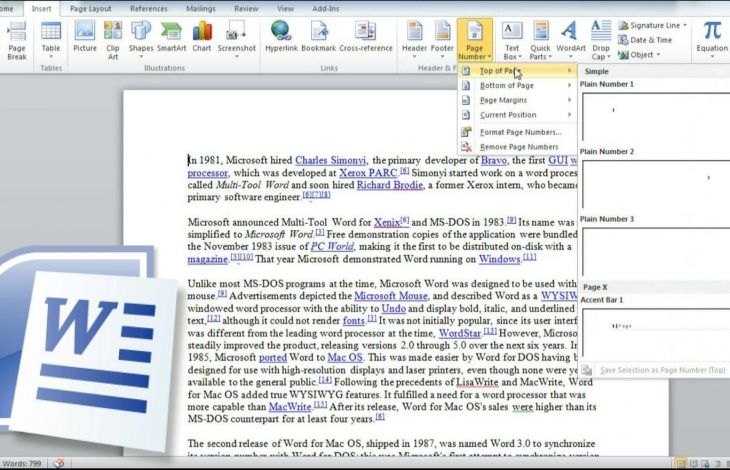730x470 pixels.
Task: Insert a Picture from file
Action: click(x=85, y=37)
